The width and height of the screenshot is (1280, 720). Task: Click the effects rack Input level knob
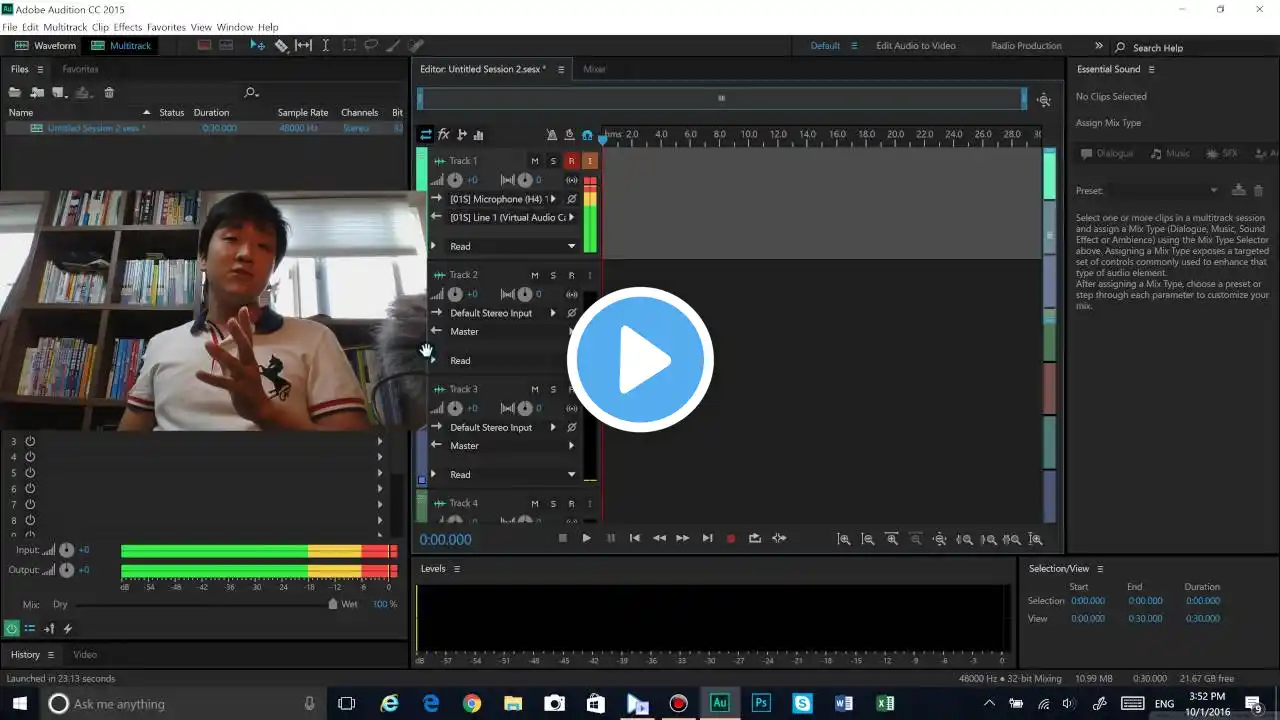(66, 550)
